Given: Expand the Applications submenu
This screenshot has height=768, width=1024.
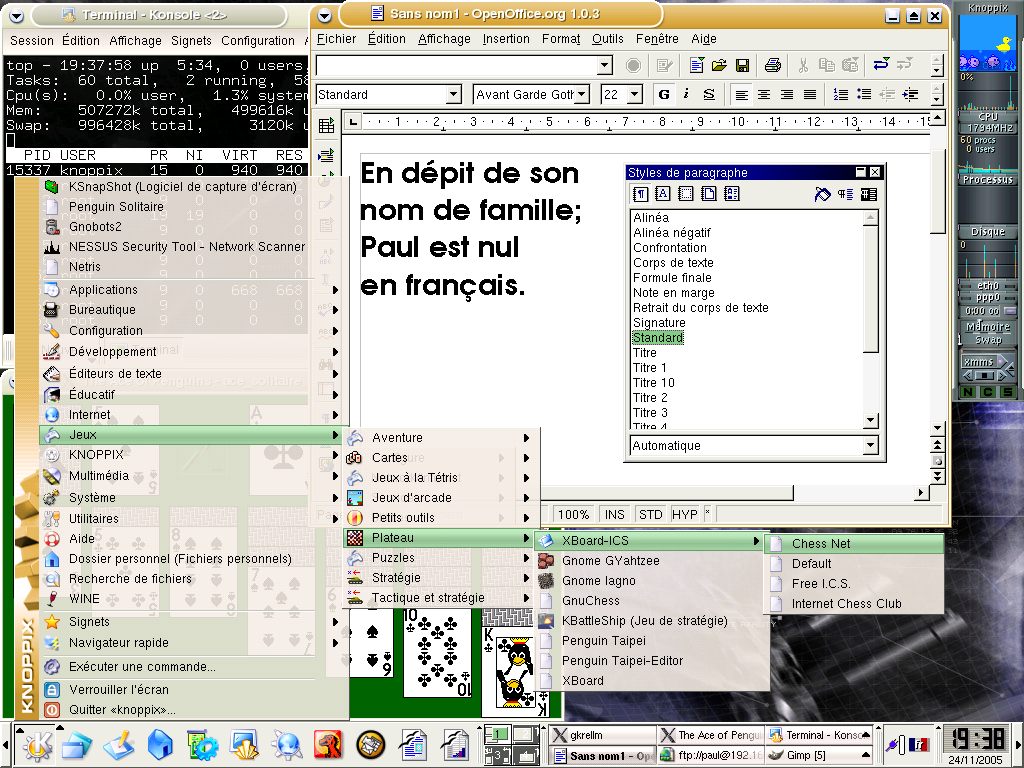Looking at the screenshot, I should pos(192,289).
